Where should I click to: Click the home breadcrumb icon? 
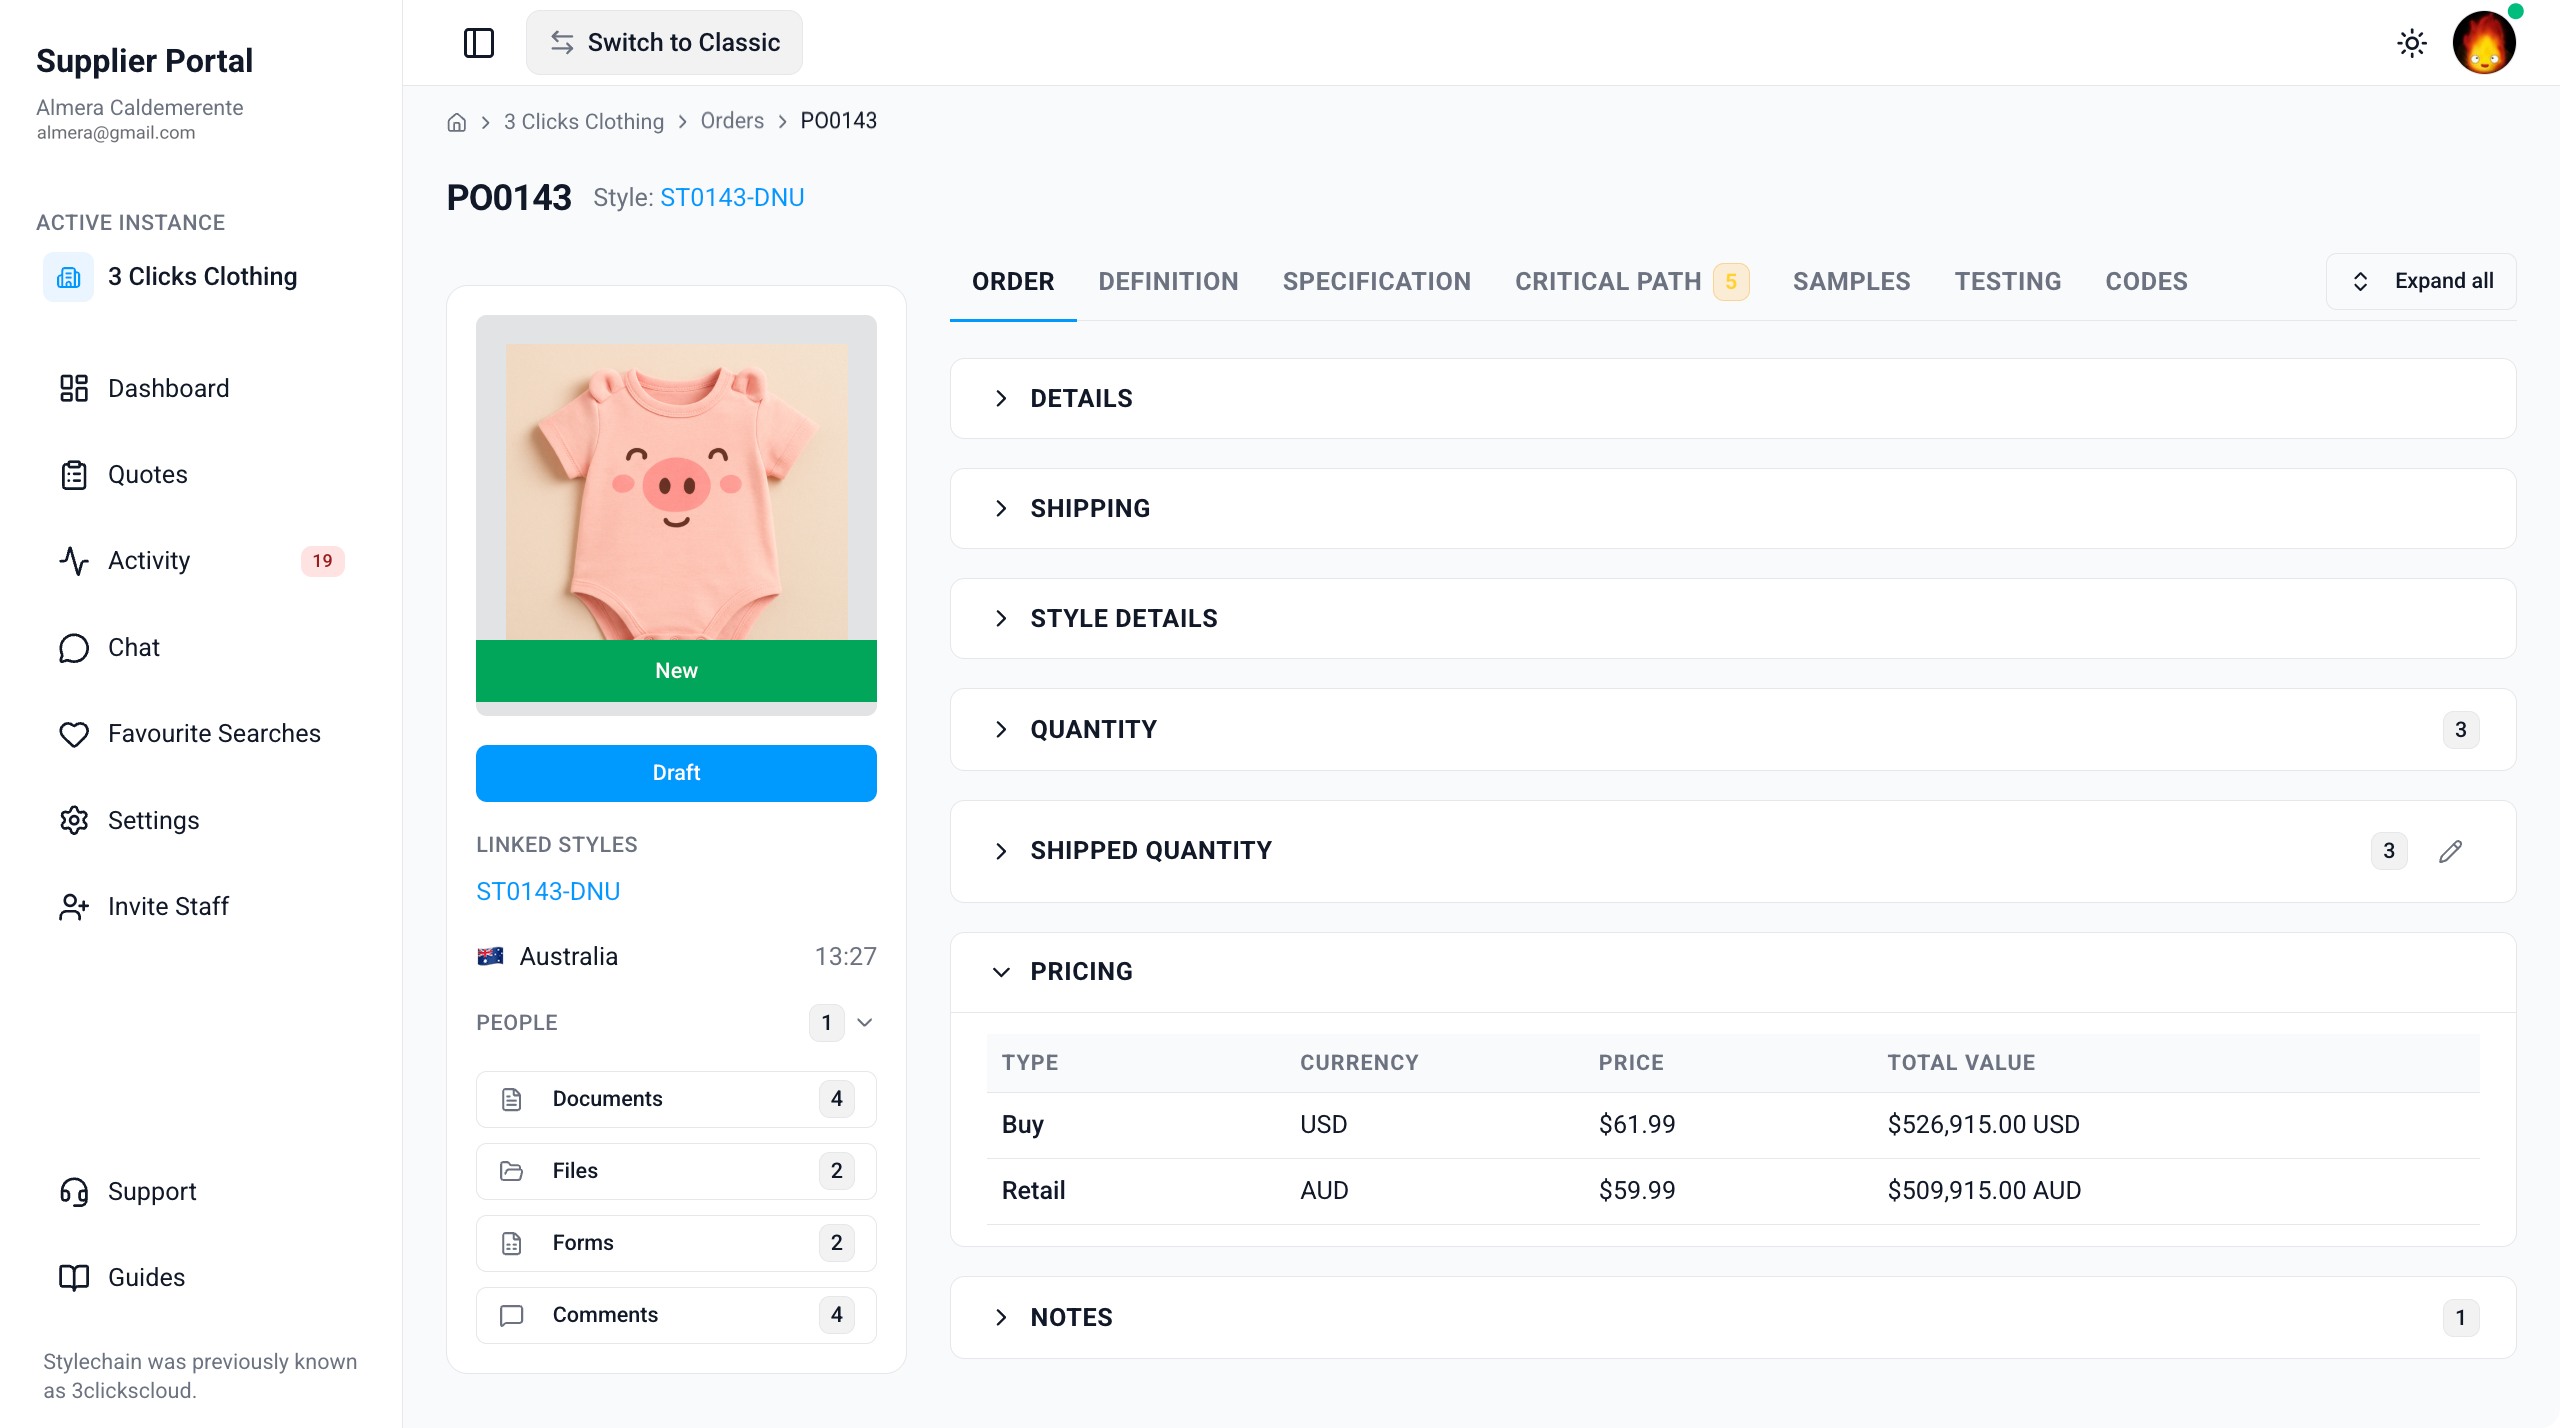coord(457,122)
